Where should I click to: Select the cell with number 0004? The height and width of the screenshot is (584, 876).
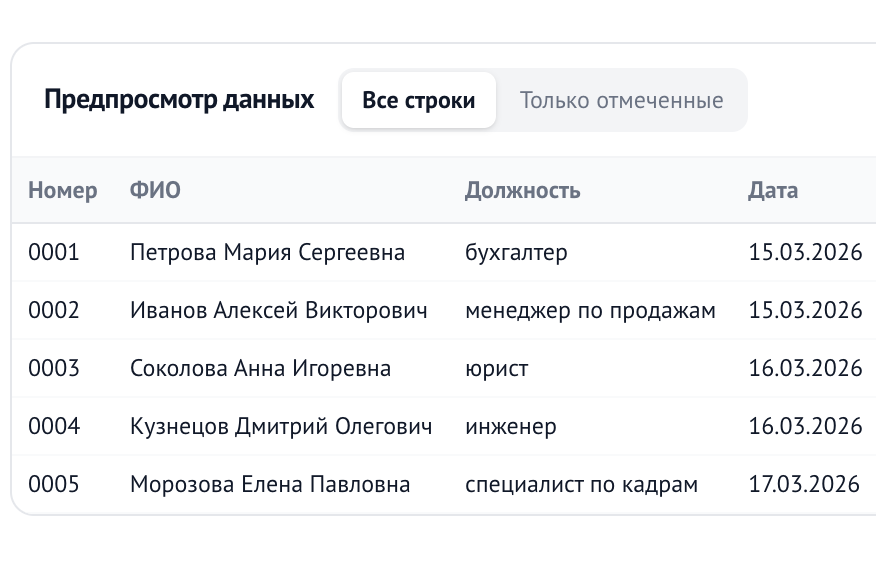click(x=54, y=426)
